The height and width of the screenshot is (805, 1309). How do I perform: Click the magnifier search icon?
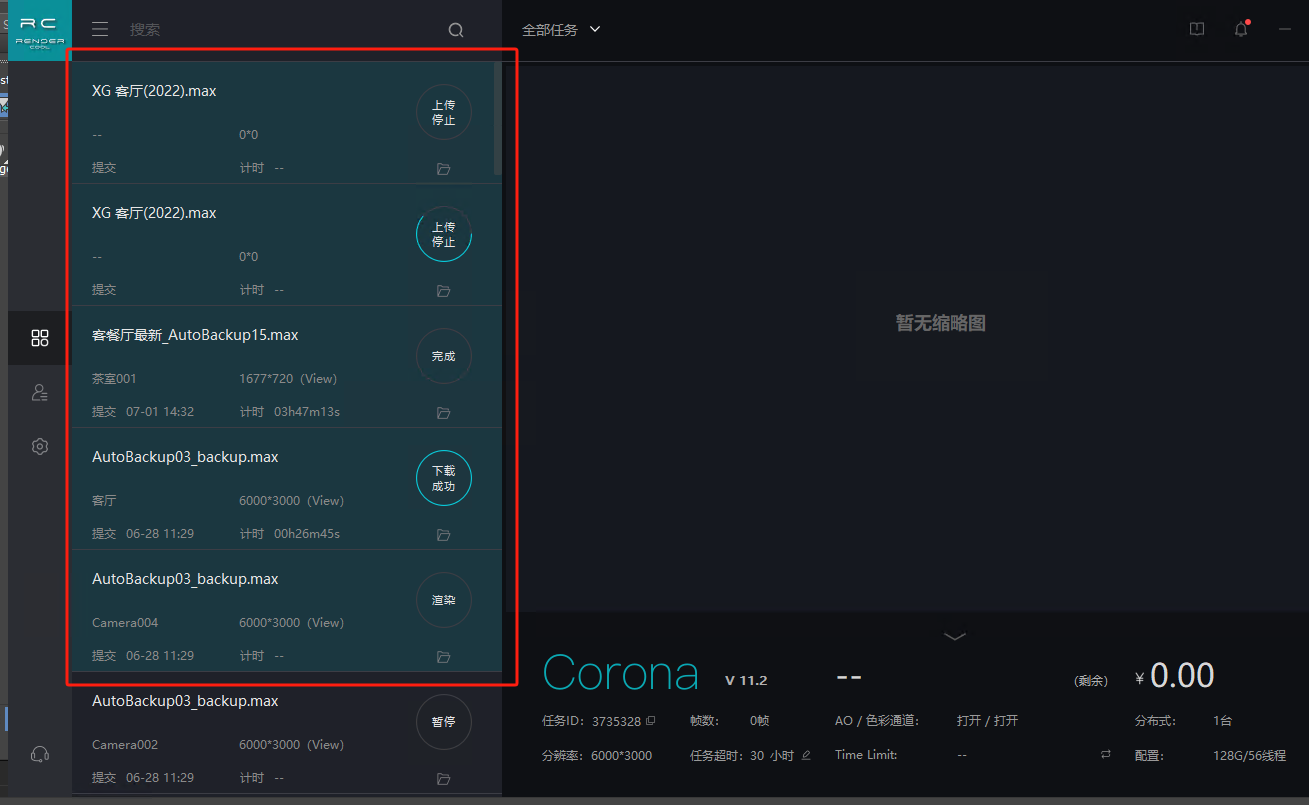456,30
